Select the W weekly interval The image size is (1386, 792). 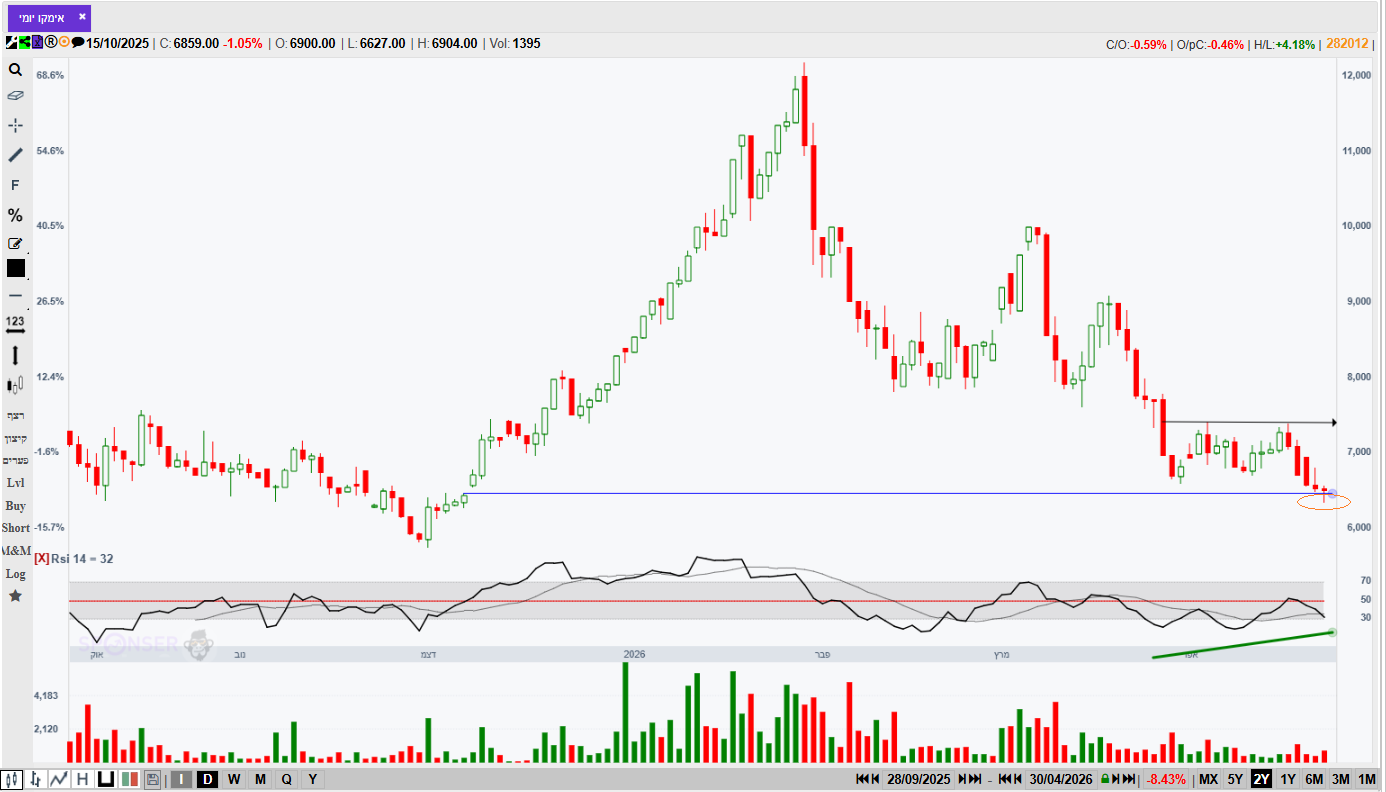234,779
